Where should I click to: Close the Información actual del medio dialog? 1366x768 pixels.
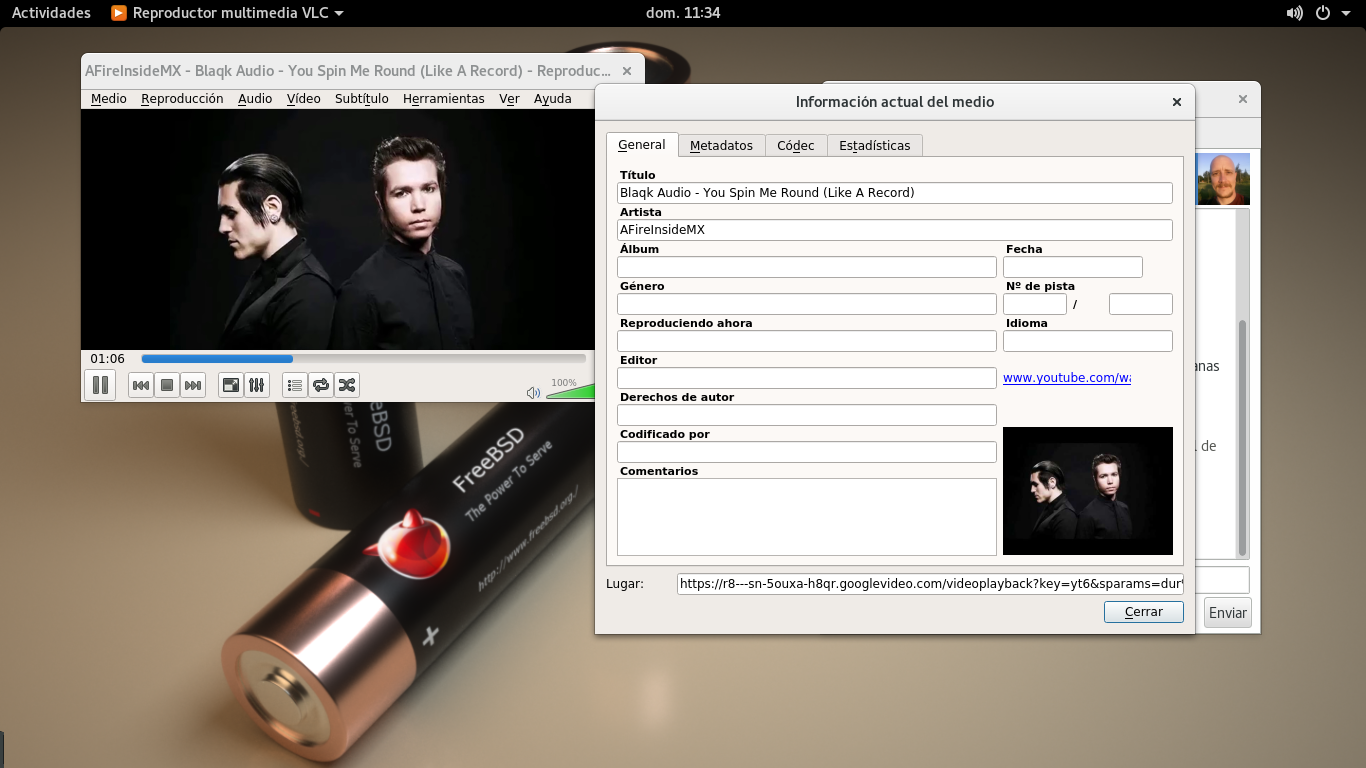pos(1177,102)
